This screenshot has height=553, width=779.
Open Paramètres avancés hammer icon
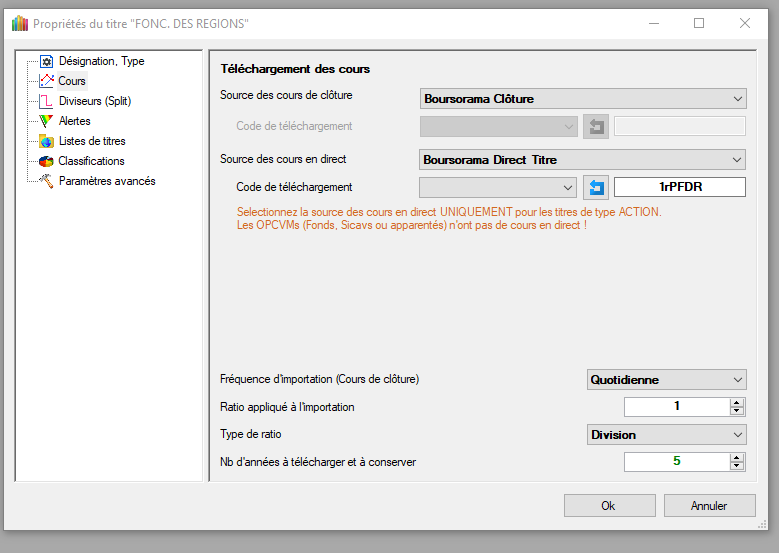pos(46,181)
